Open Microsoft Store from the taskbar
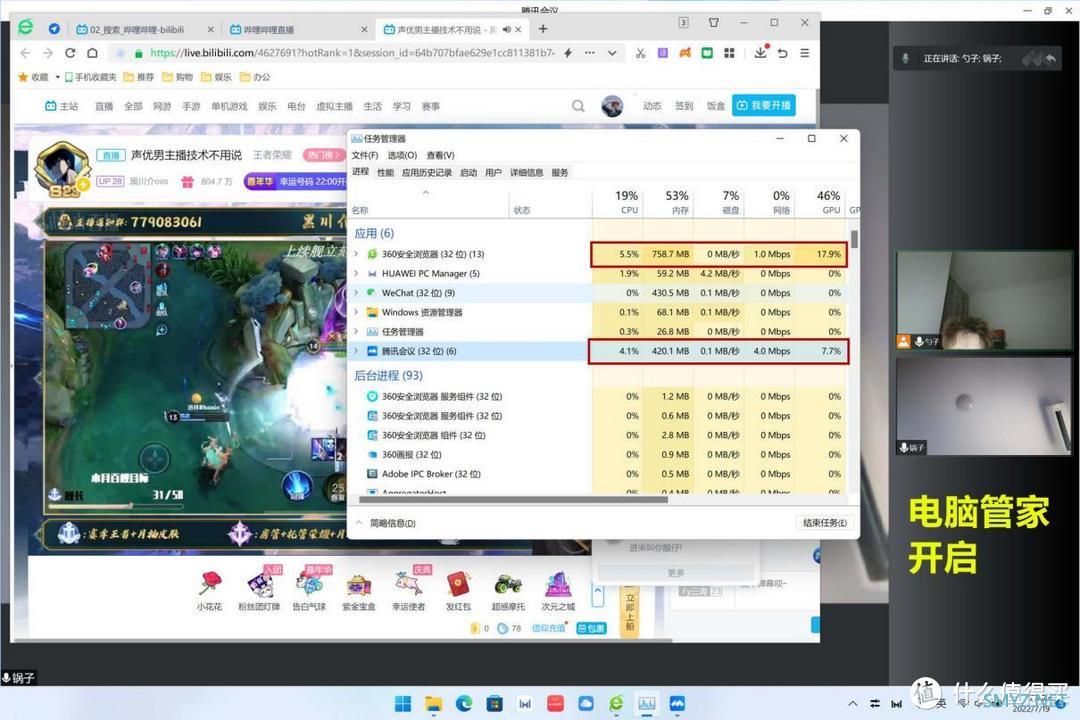The width and height of the screenshot is (1080, 720). (x=495, y=703)
